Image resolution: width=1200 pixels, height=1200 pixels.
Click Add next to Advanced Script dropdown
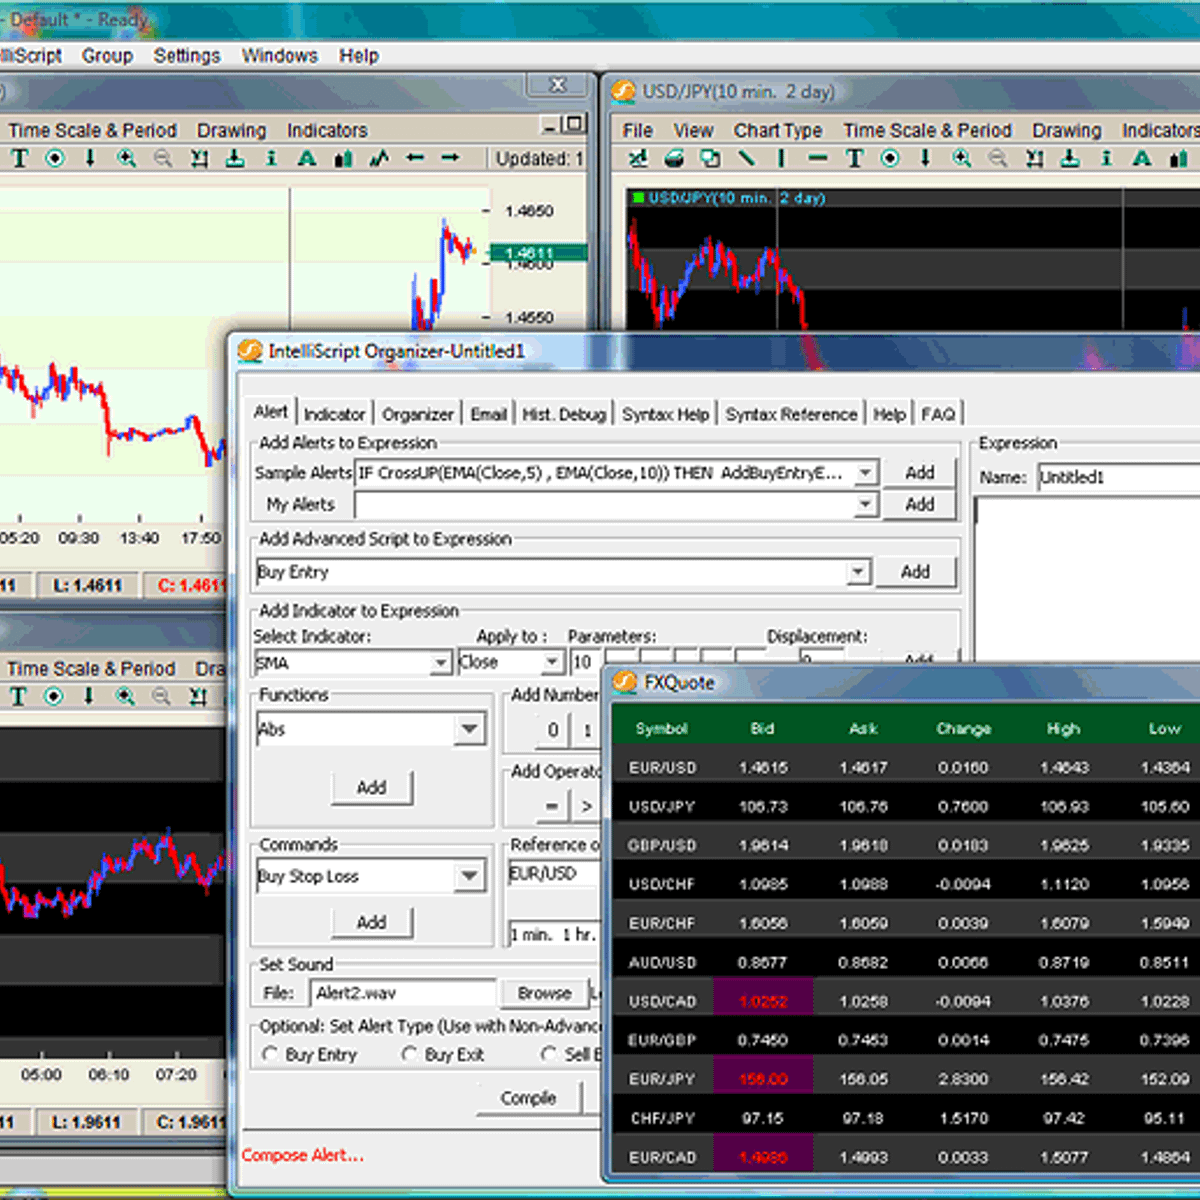[x=915, y=572]
